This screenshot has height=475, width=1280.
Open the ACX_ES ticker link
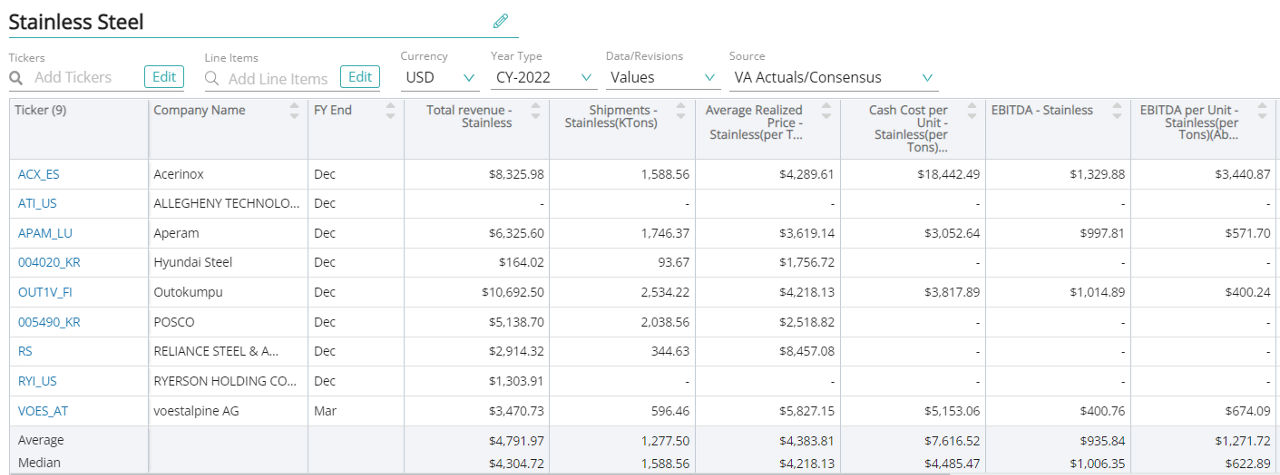tap(38, 174)
